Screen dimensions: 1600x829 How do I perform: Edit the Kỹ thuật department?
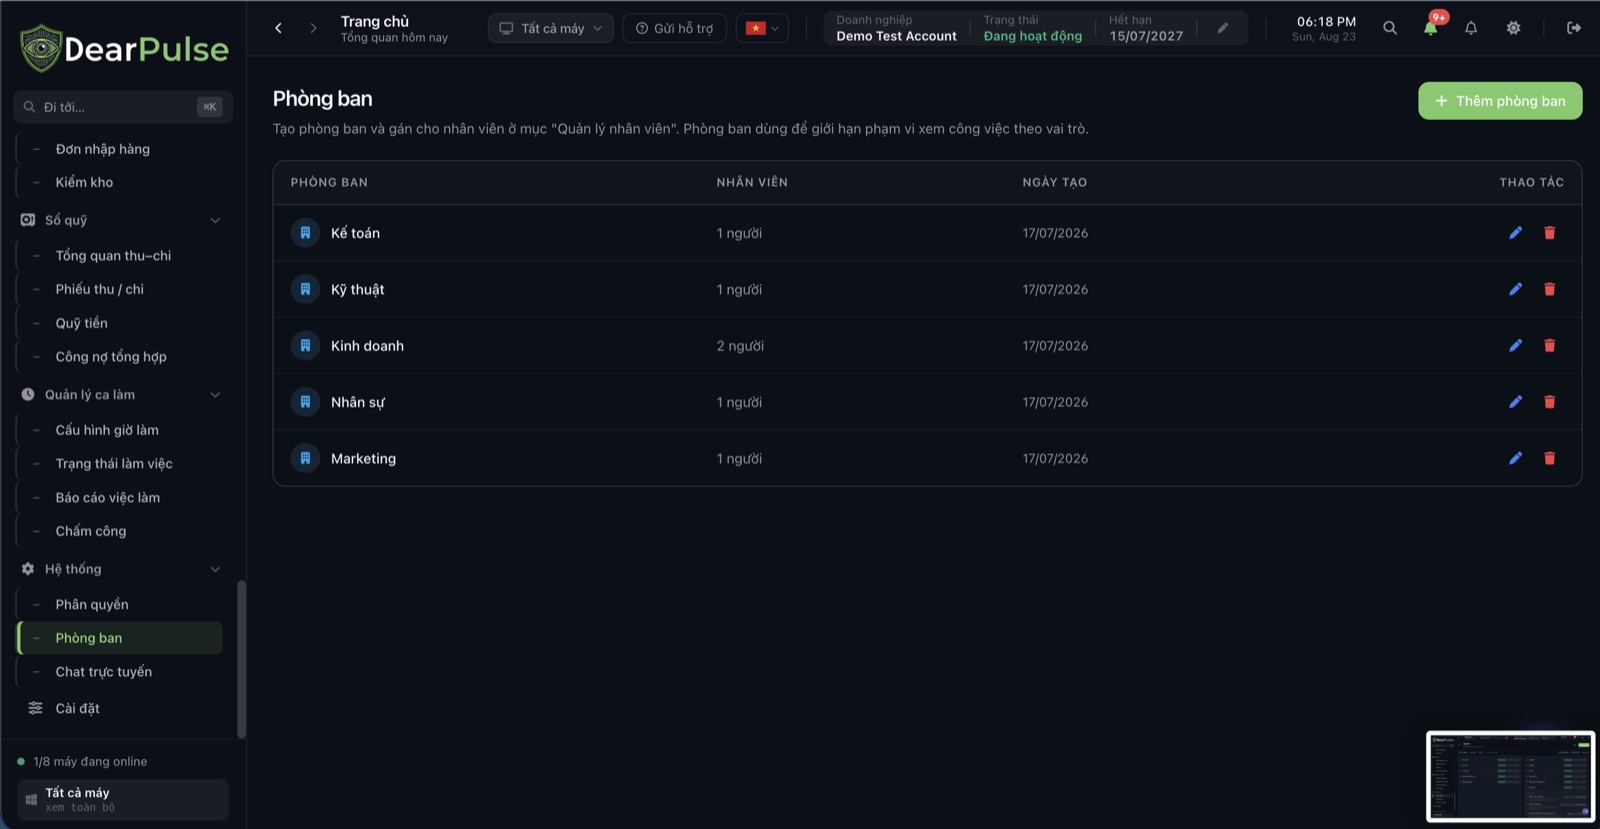click(x=1515, y=289)
